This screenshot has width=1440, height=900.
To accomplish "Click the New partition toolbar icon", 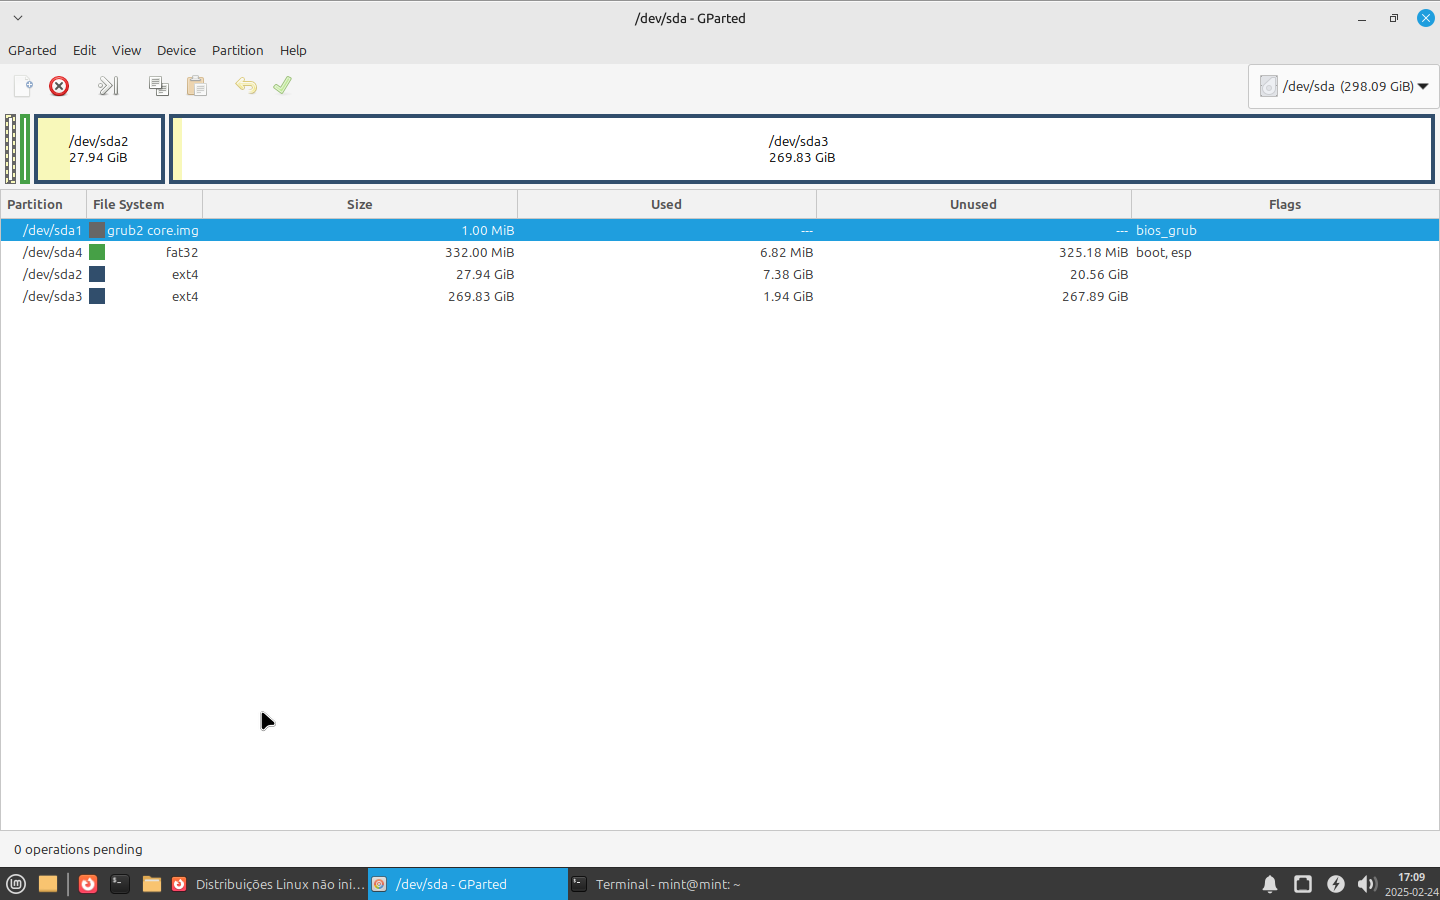I will tap(23, 86).
